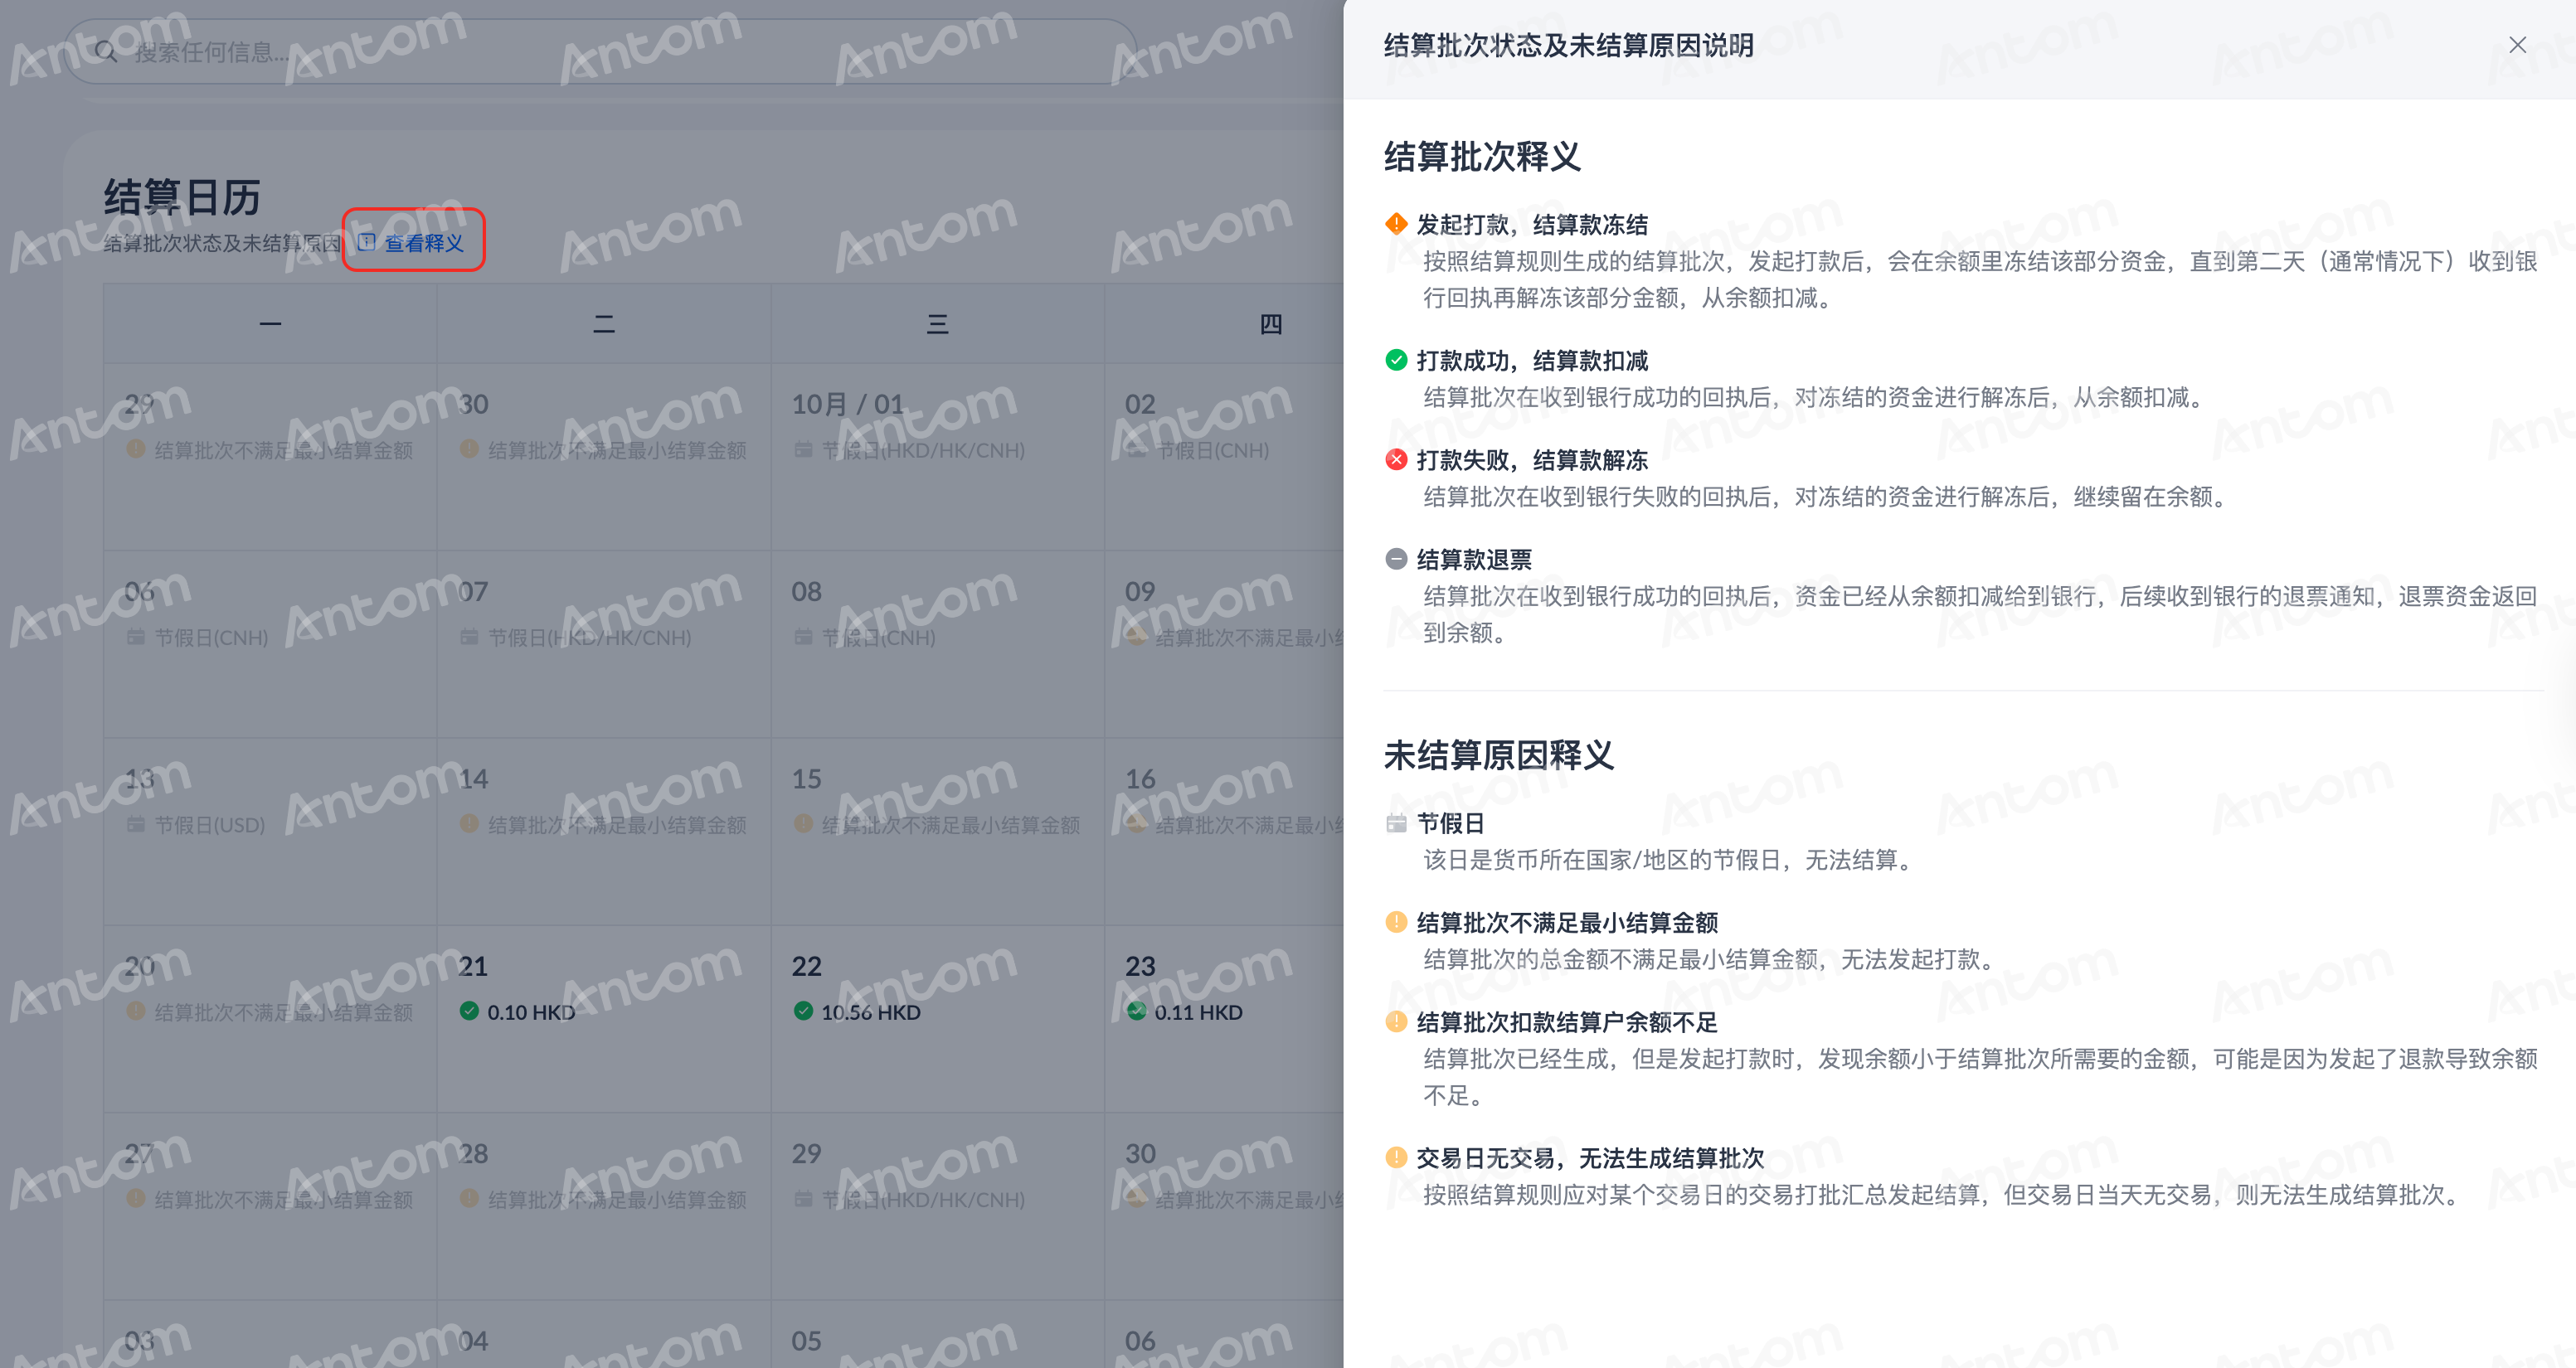Click 节假日(HKD/HK/CNH) label on date 07

(590, 638)
